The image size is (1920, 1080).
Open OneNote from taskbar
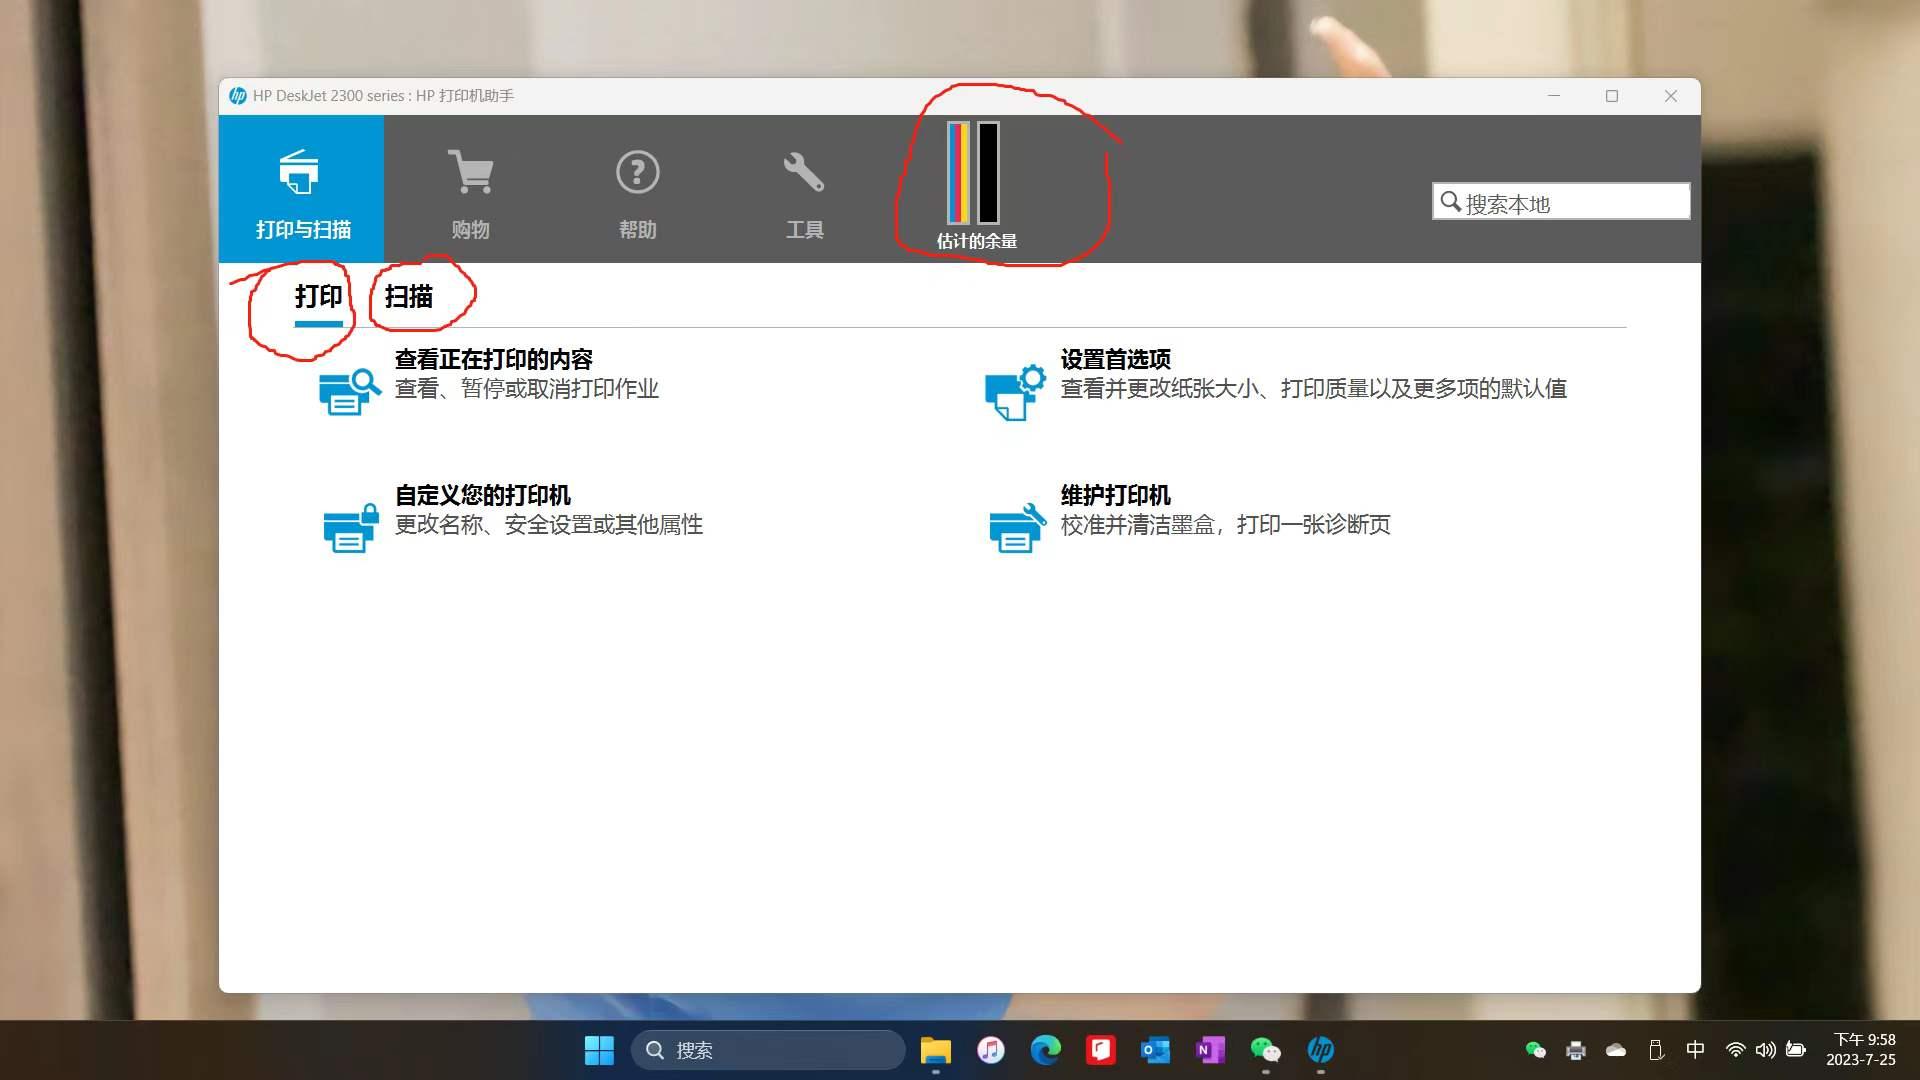(1211, 1050)
